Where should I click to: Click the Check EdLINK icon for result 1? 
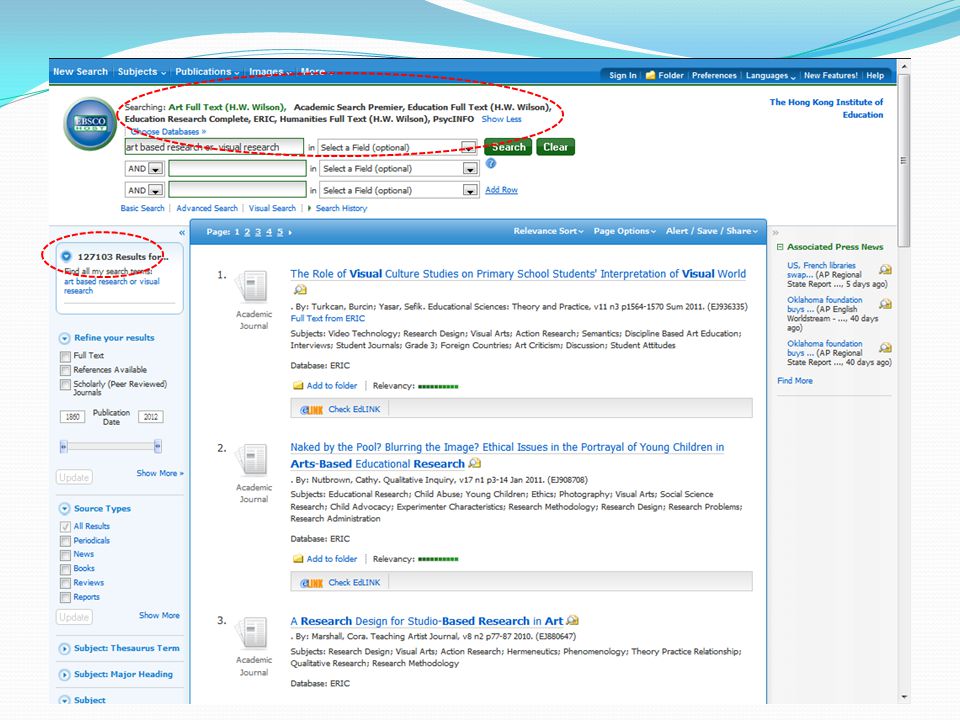click(x=311, y=410)
